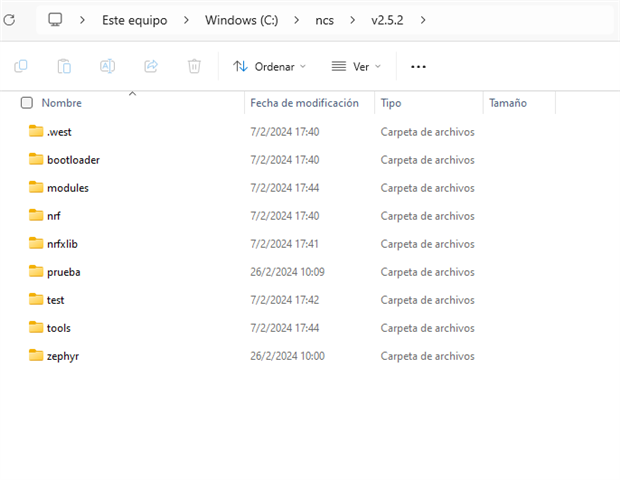Click the date 26/2/2024 10:00

click(x=287, y=356)
